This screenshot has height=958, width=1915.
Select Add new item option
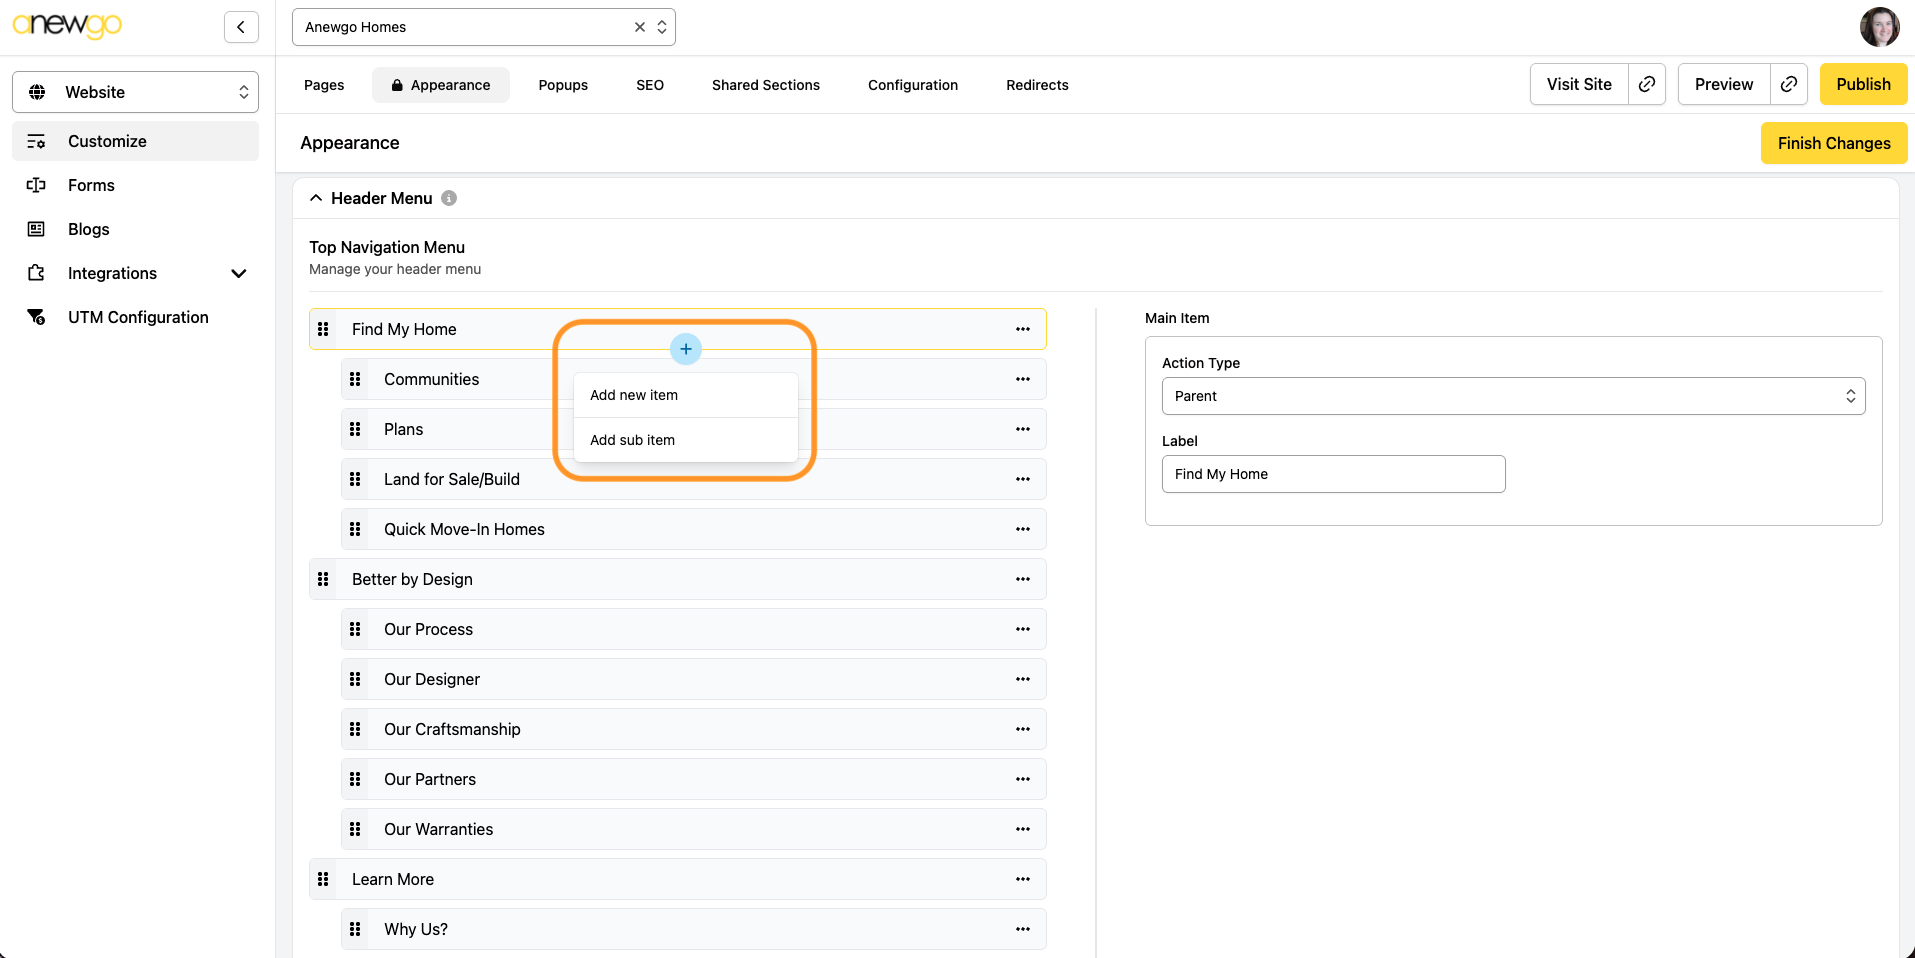pyautogui.click(x=634, y=395)
